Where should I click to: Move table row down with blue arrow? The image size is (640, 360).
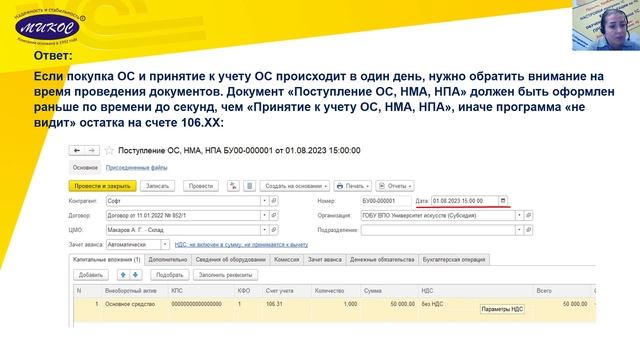coord(136,275)
